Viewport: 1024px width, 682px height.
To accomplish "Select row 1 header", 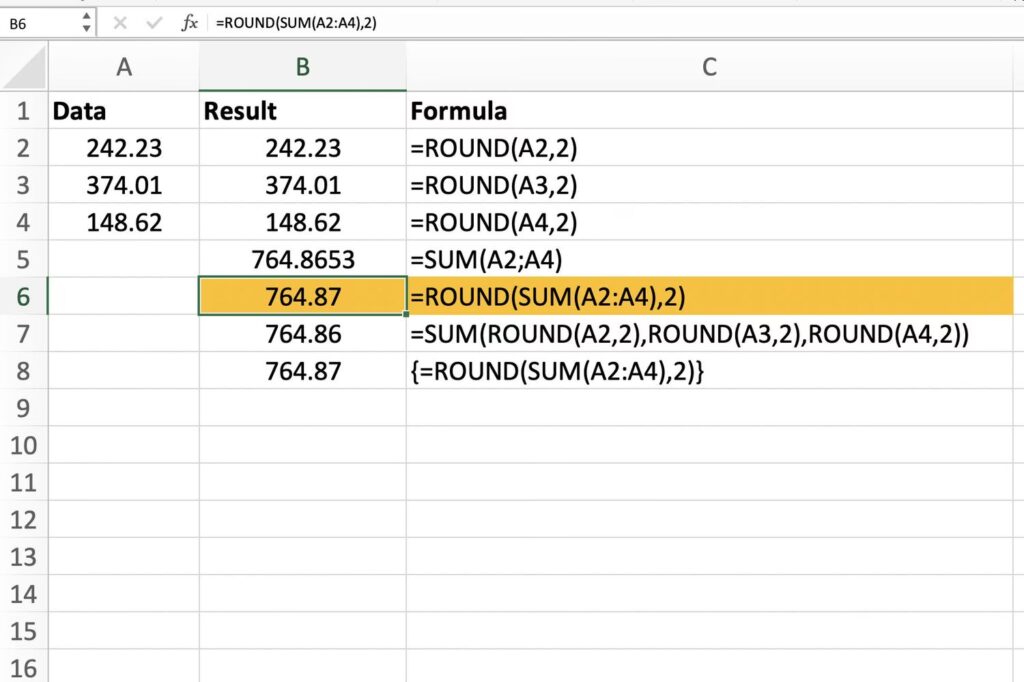I will (24, 111).
